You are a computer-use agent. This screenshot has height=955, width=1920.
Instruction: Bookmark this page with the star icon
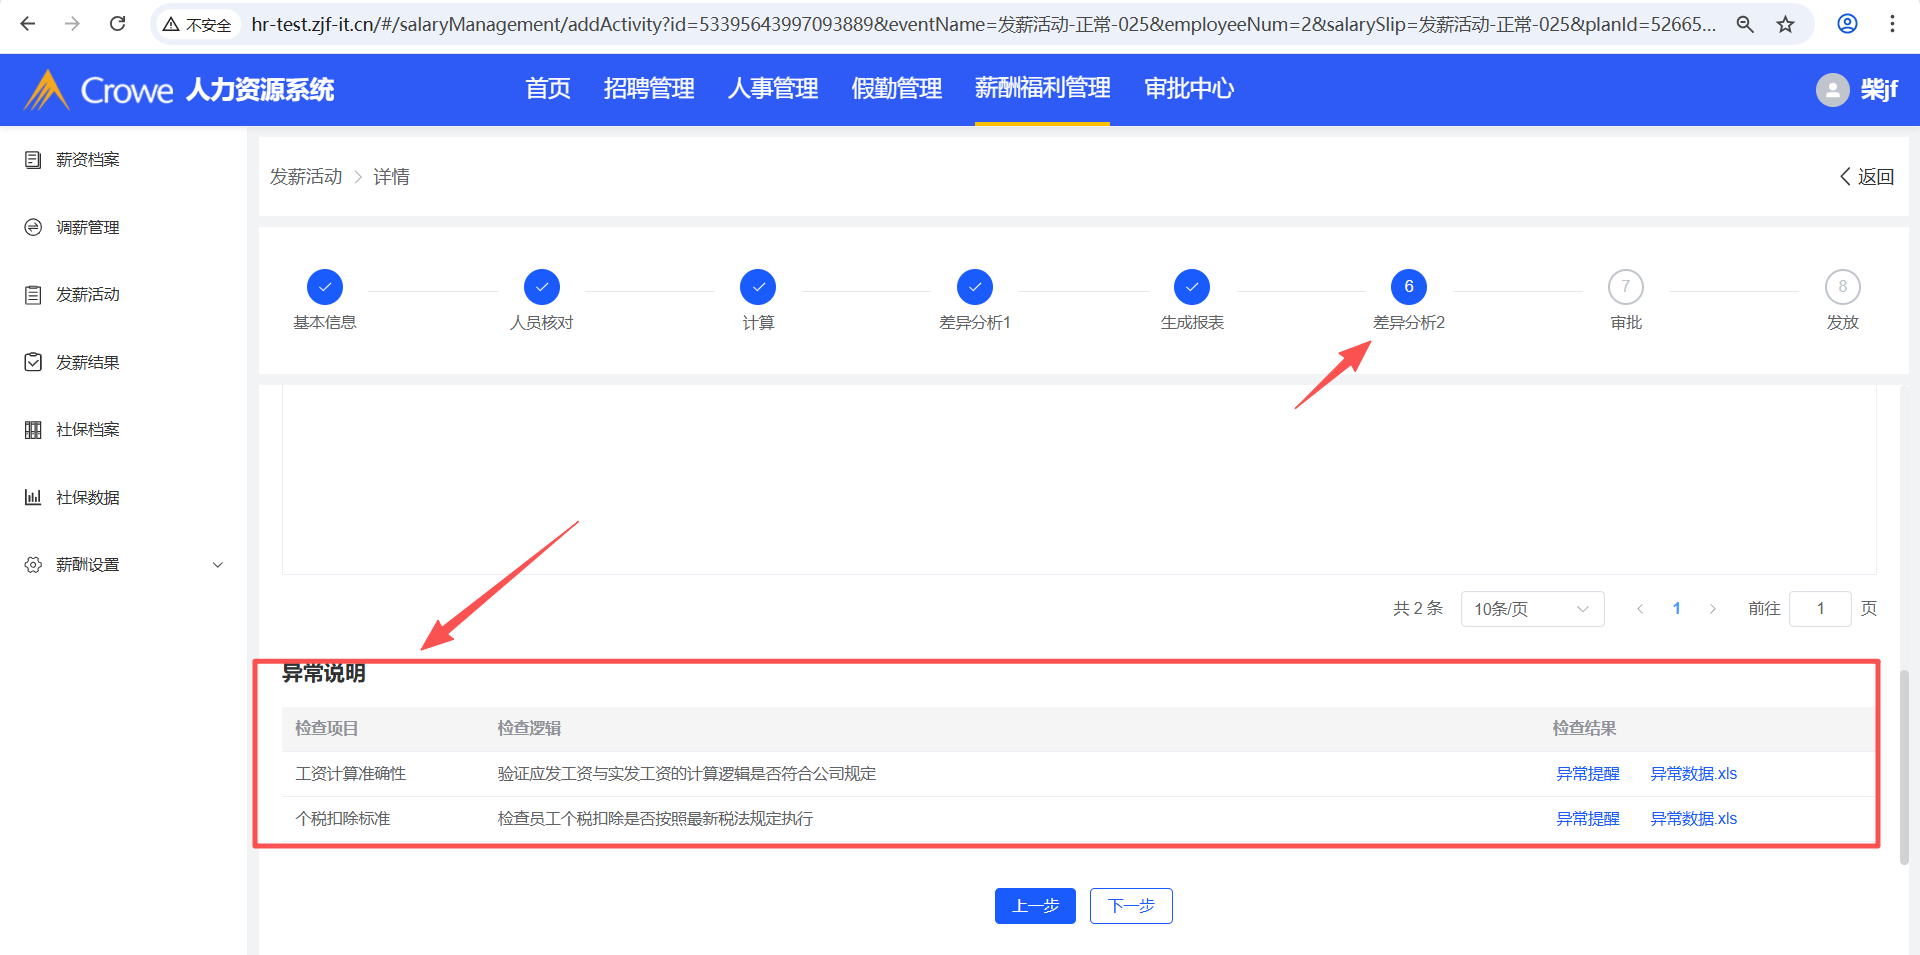point(1786,24)
